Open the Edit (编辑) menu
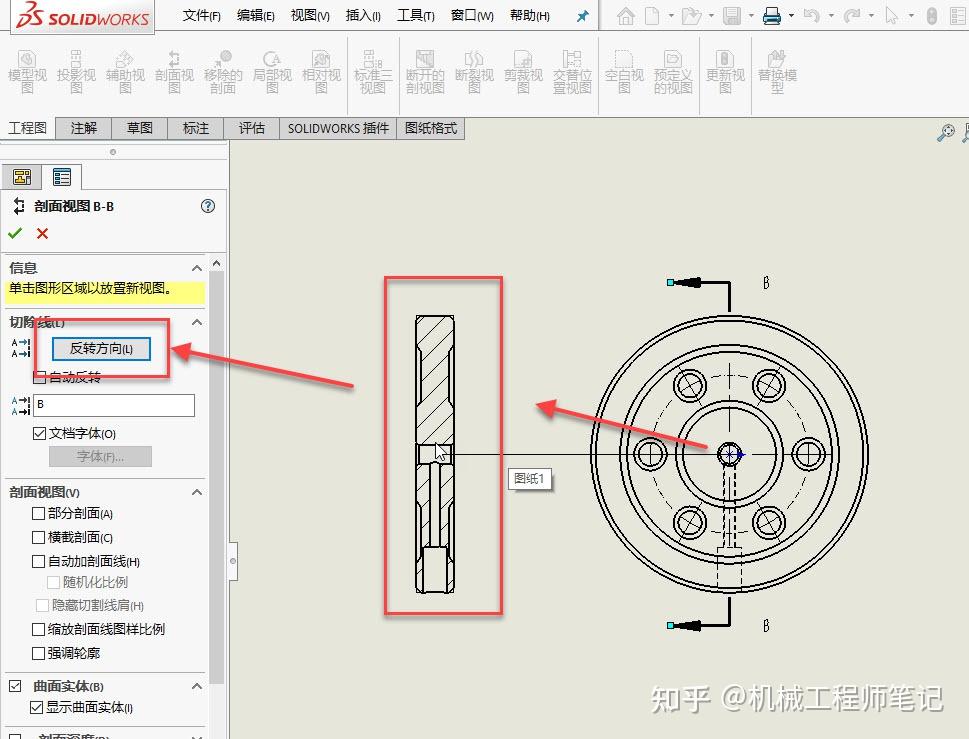969x739 pixels. click(x=256, y=15)
